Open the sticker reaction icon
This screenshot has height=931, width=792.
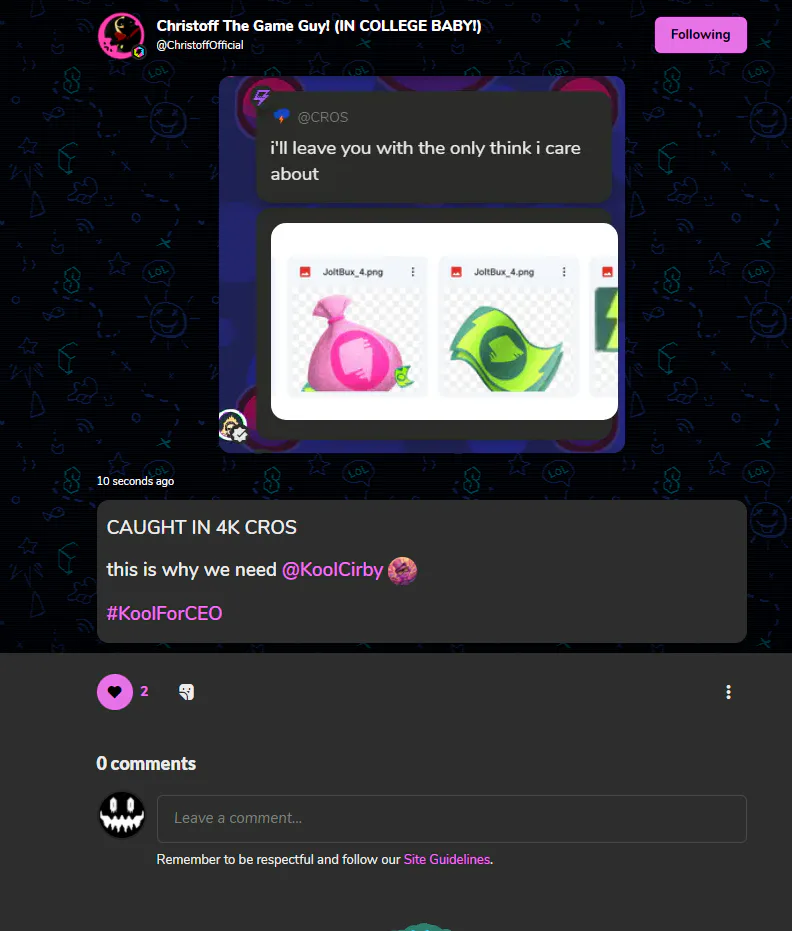click(x=186, y=692)
